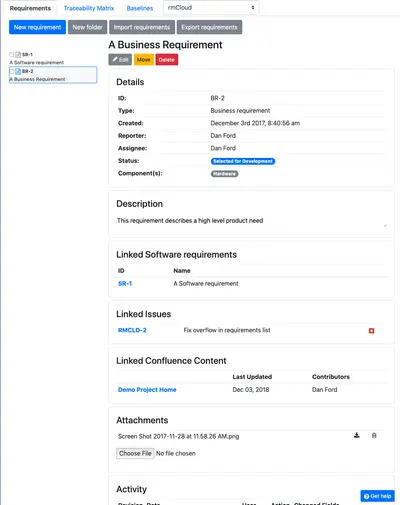This screenshot has width=400, height=505.
Task: Click the description text area
Action: [x=252, y=221]
